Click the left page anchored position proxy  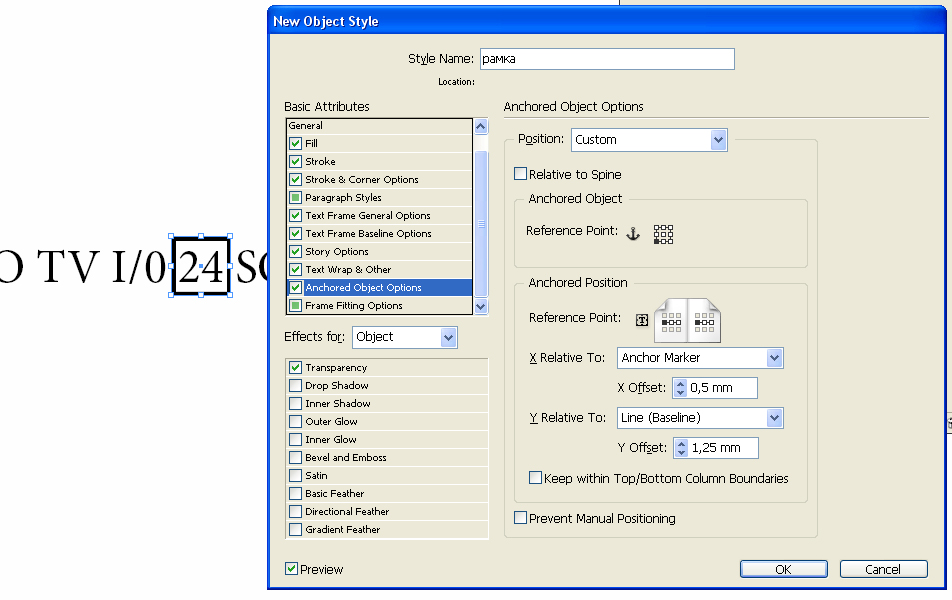(x=671, y=322)
